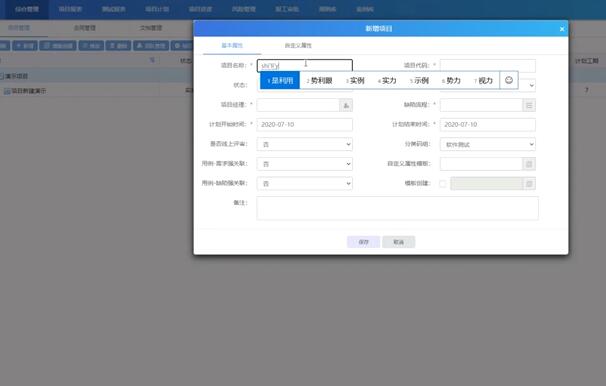606x386 pixels.
Task: Tick the 模板创建 checkbox
Action: 443,184
